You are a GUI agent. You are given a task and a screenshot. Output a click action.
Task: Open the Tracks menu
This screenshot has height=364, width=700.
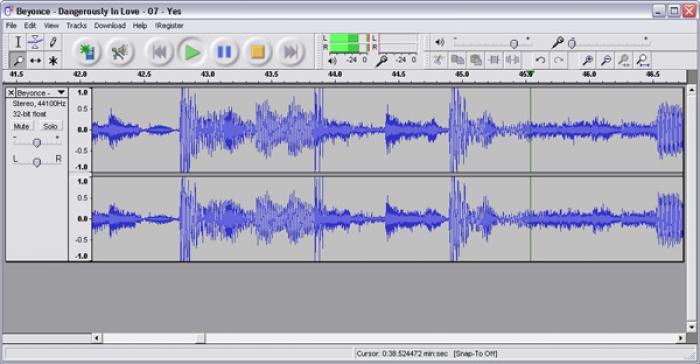click(x=76, y=25)
